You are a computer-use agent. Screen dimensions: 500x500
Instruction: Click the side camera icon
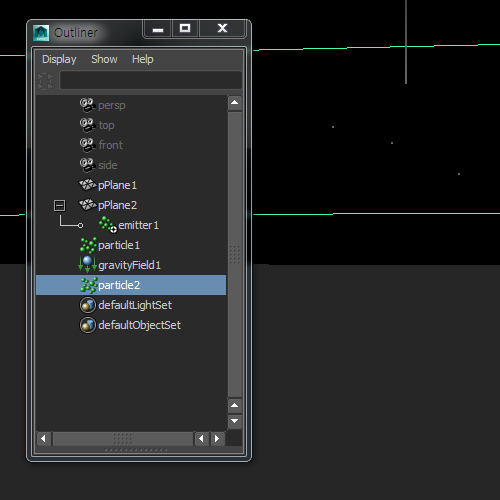click(x=88, y=165)
